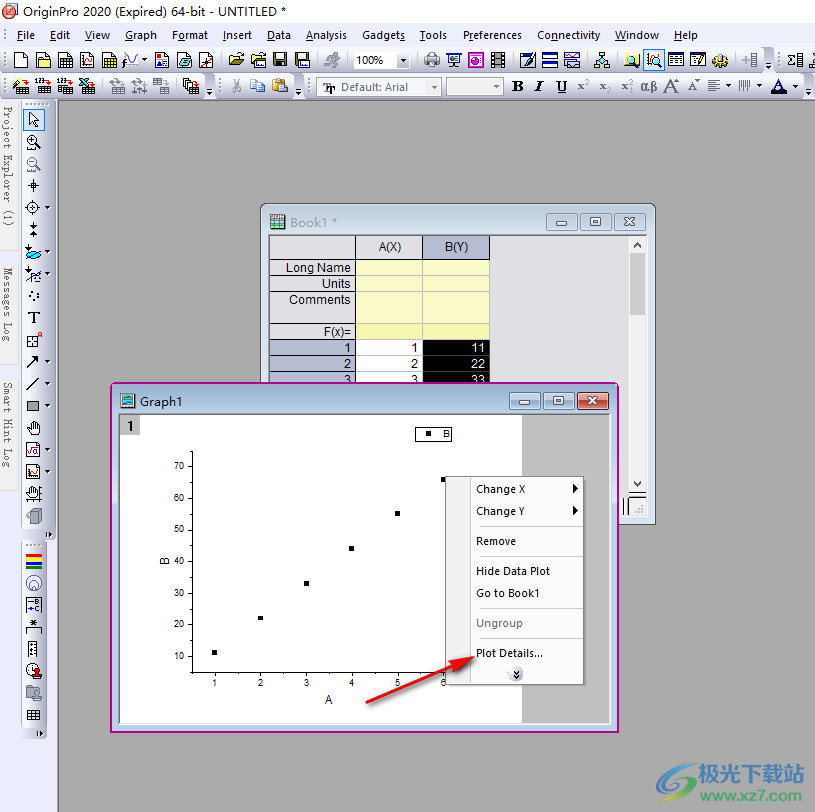Viewport: 815px width, 812px height.
Task: Open the font name dropdown
Action: [434, 88]
